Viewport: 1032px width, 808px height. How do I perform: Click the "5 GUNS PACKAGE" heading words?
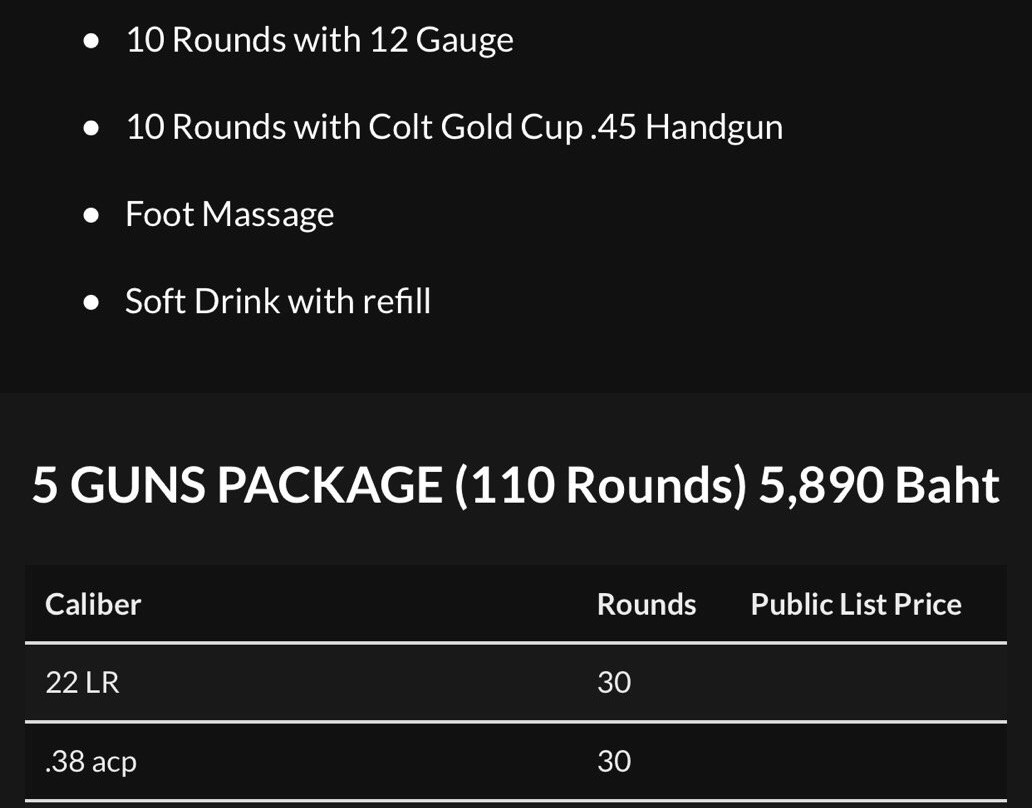coord(237,486)
